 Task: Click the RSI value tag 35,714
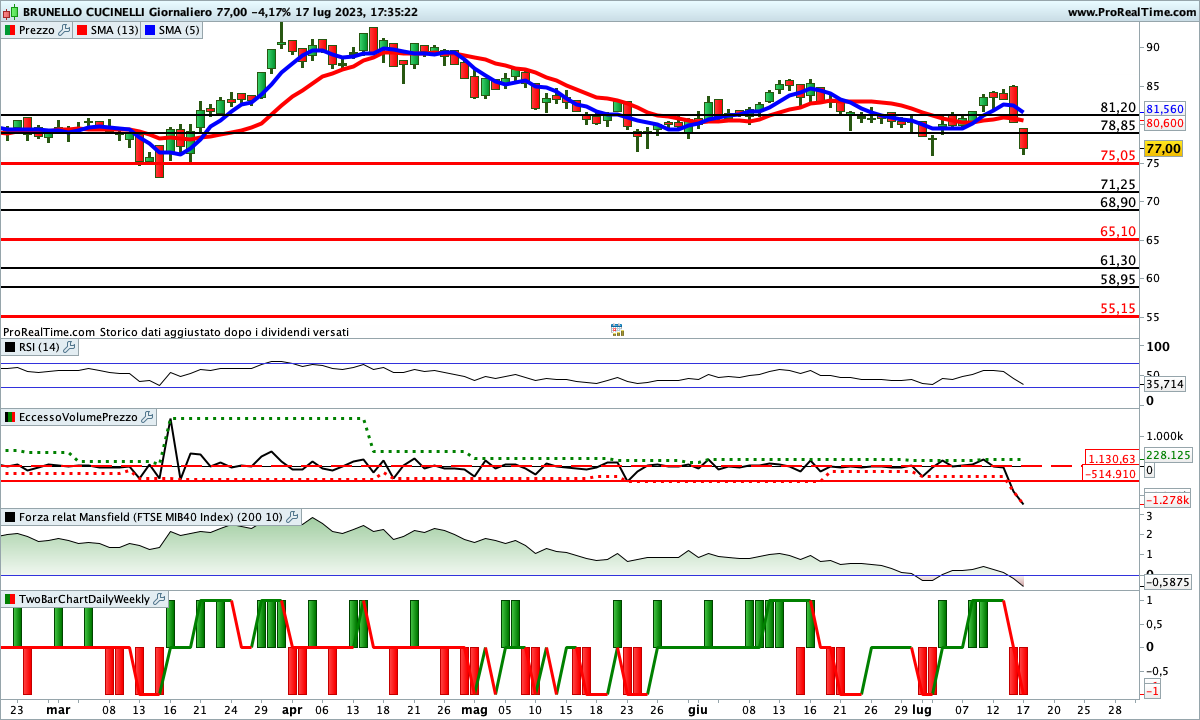(x=1165, y=384)
